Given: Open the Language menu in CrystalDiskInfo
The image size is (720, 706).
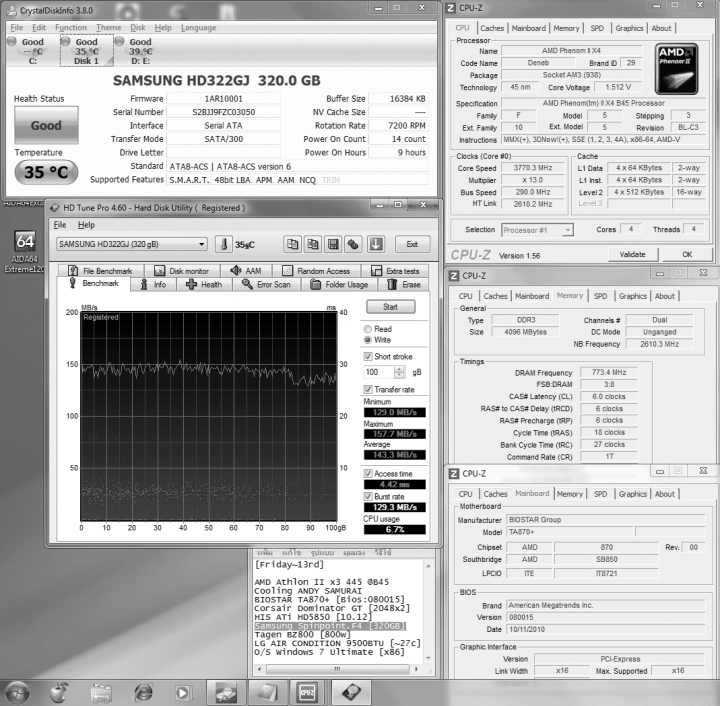Looking at the screenshot, I should click(198, 28).
